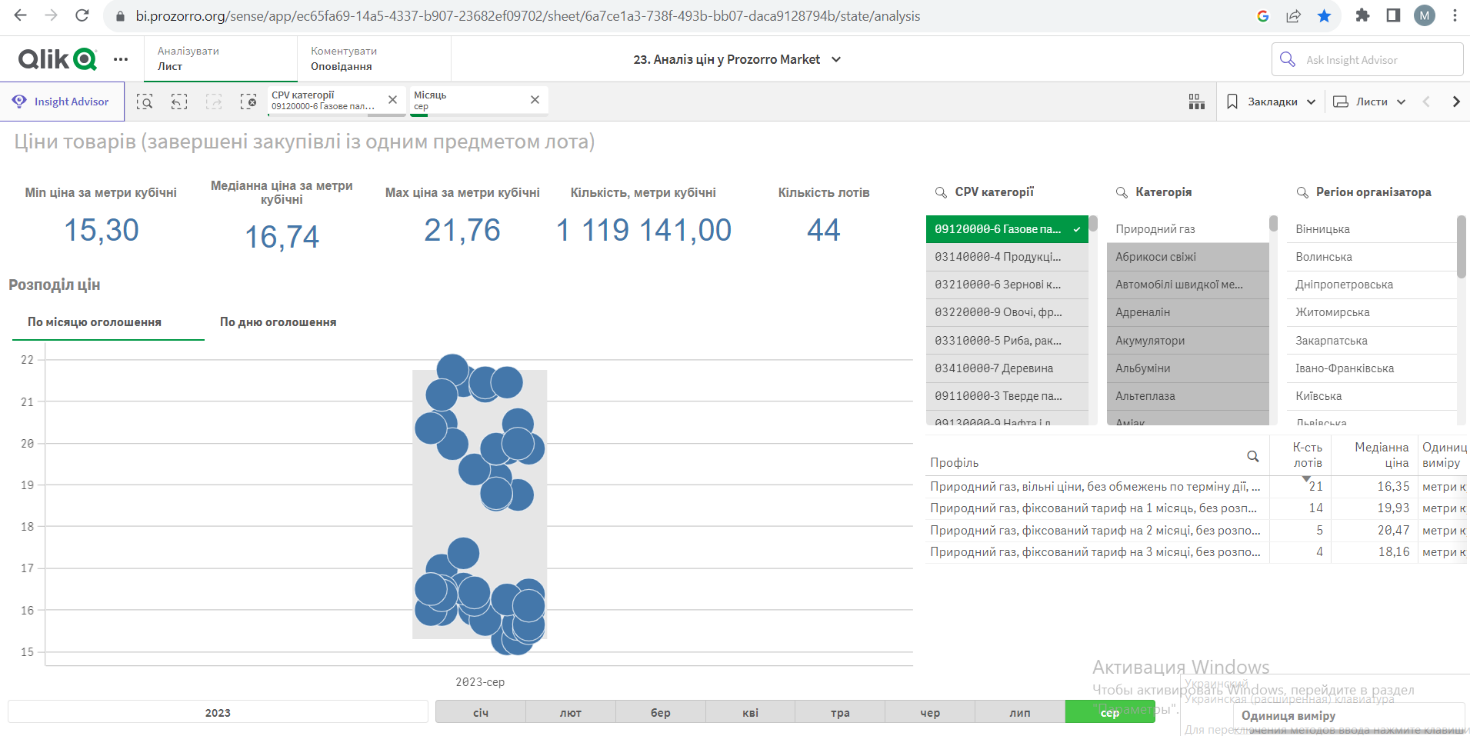Image resolution: width=1470 pixels, height=736 pixels.
Task: Switch to Аналізувати Лист tab
Action: point(221,59)
